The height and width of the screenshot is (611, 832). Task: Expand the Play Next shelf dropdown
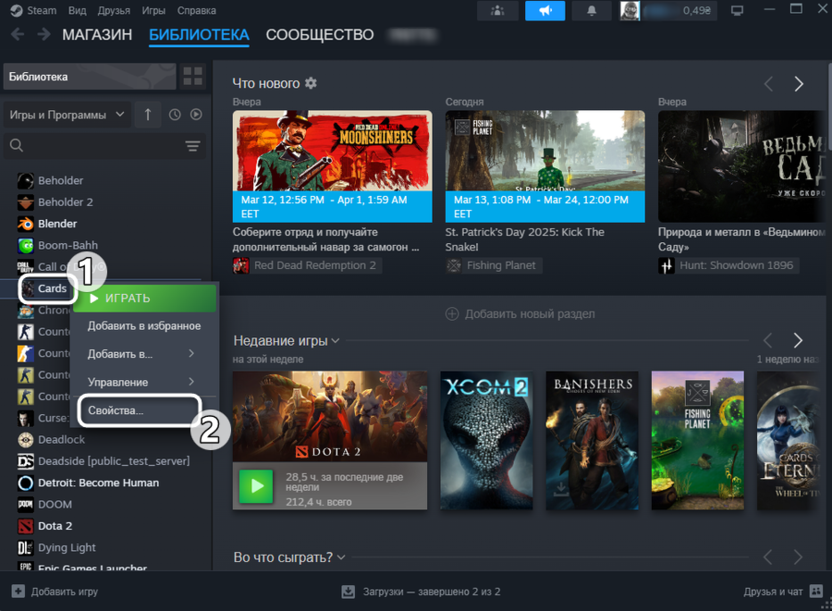tap(341, 557)
